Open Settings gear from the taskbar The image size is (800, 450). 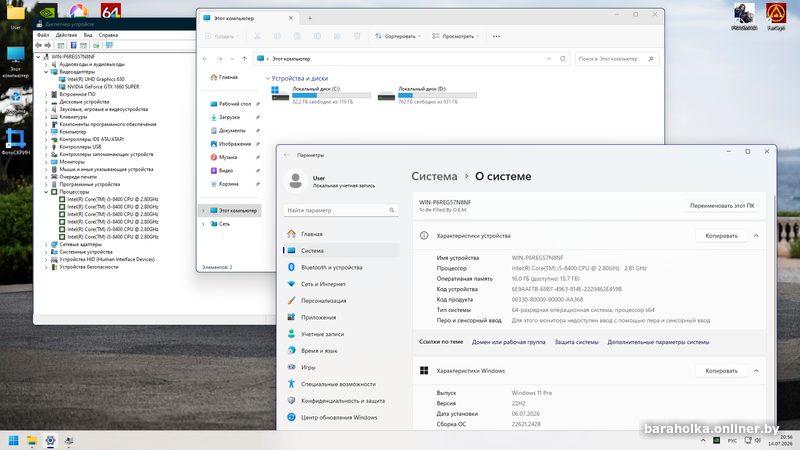pos(51,441)
